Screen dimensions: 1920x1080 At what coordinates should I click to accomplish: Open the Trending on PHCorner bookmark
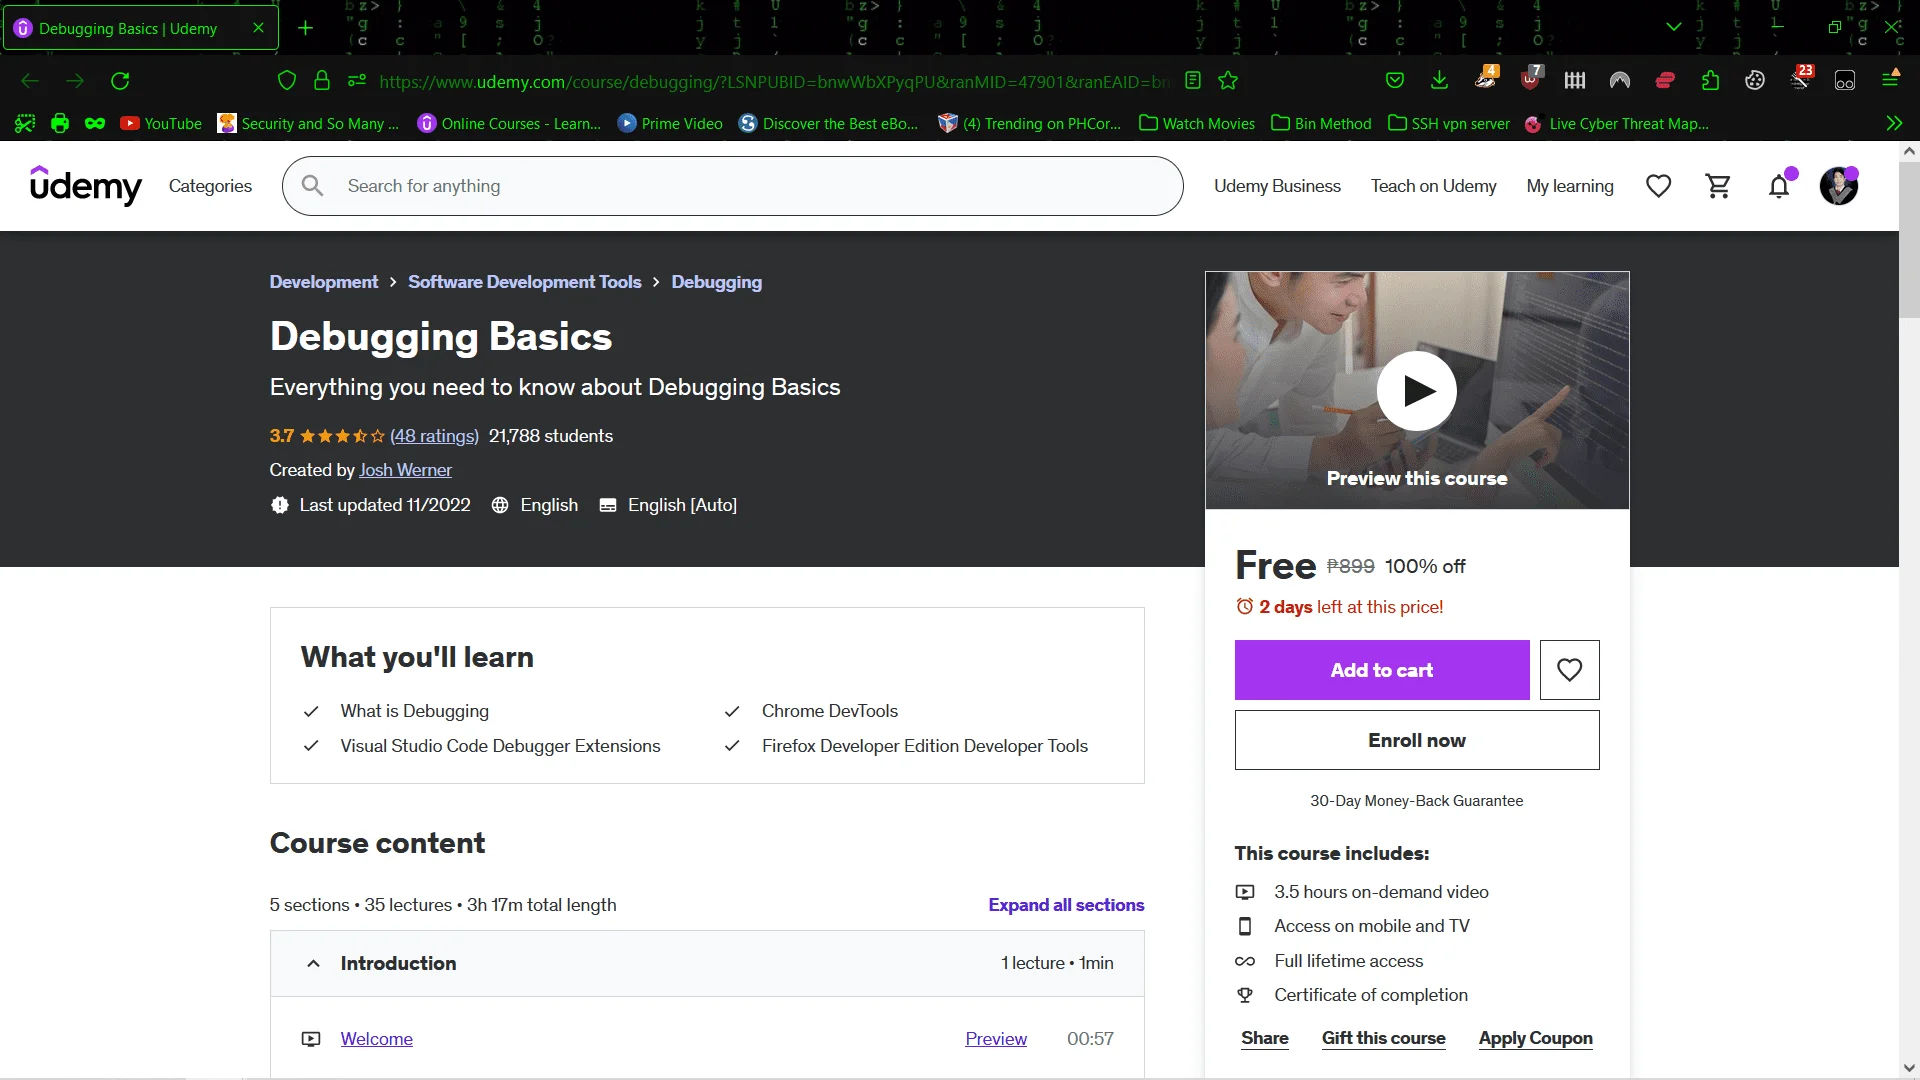tap(1030, 124)
